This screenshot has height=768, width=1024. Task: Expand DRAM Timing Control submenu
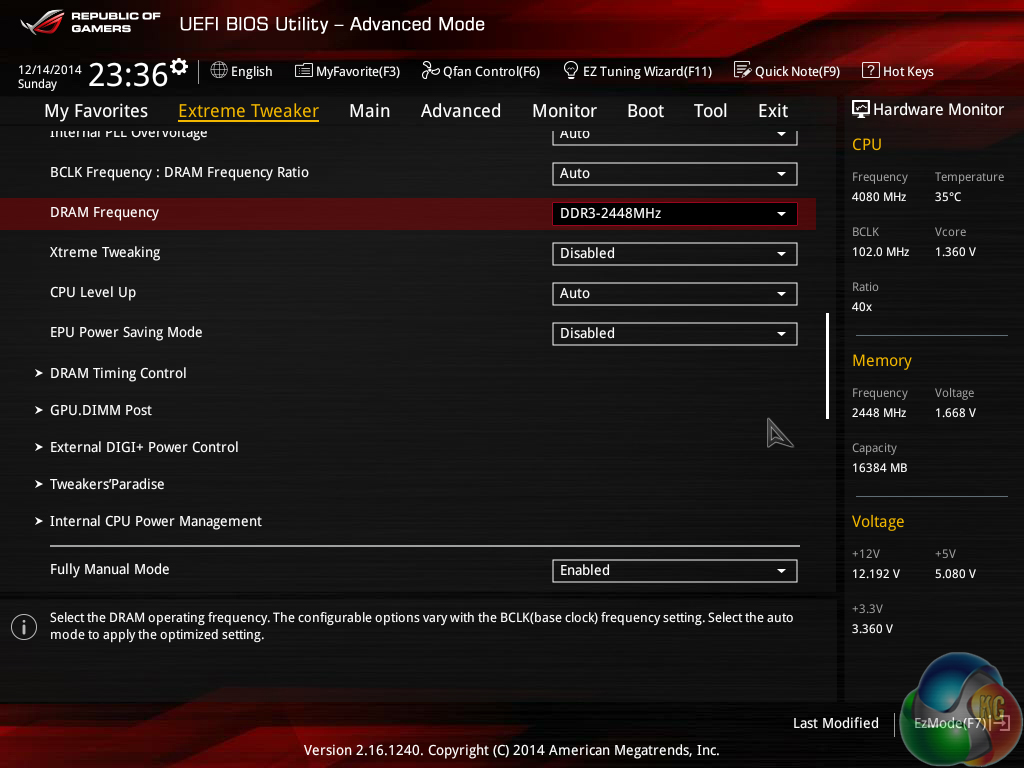pos(118,373)
